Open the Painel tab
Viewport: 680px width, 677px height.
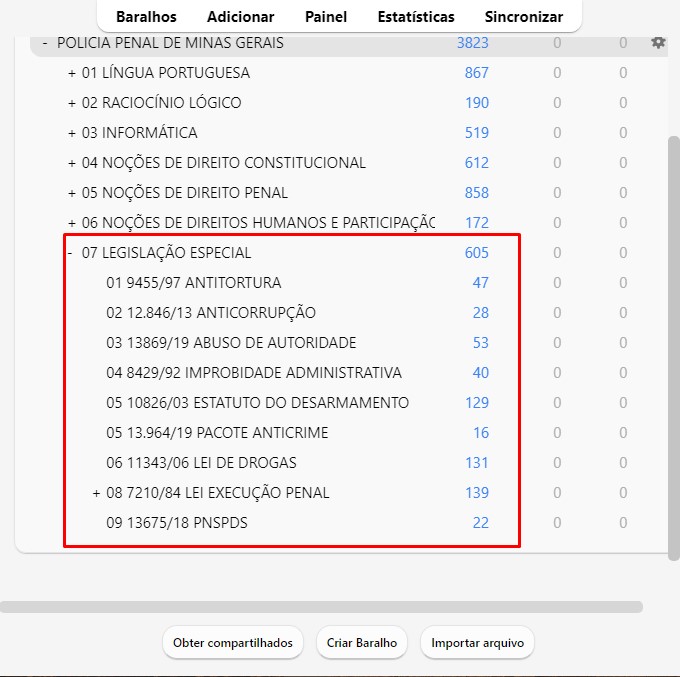tap(326, 17)
